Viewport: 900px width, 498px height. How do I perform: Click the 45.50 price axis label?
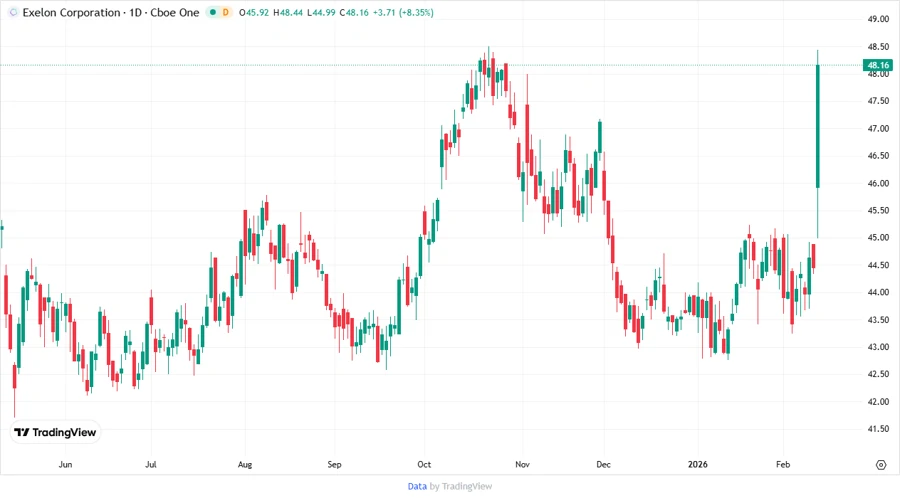tap(878, 210)
